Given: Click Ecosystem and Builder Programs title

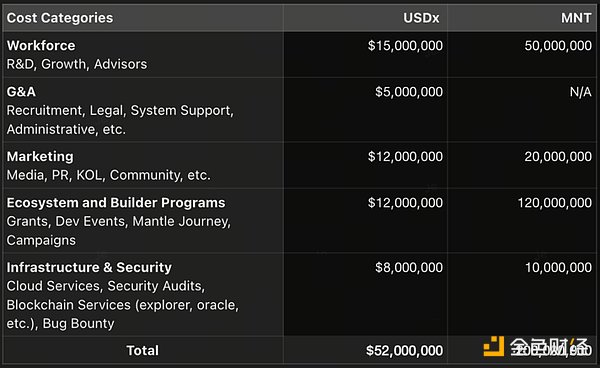Looking at the screenshot, I should 116,202.
